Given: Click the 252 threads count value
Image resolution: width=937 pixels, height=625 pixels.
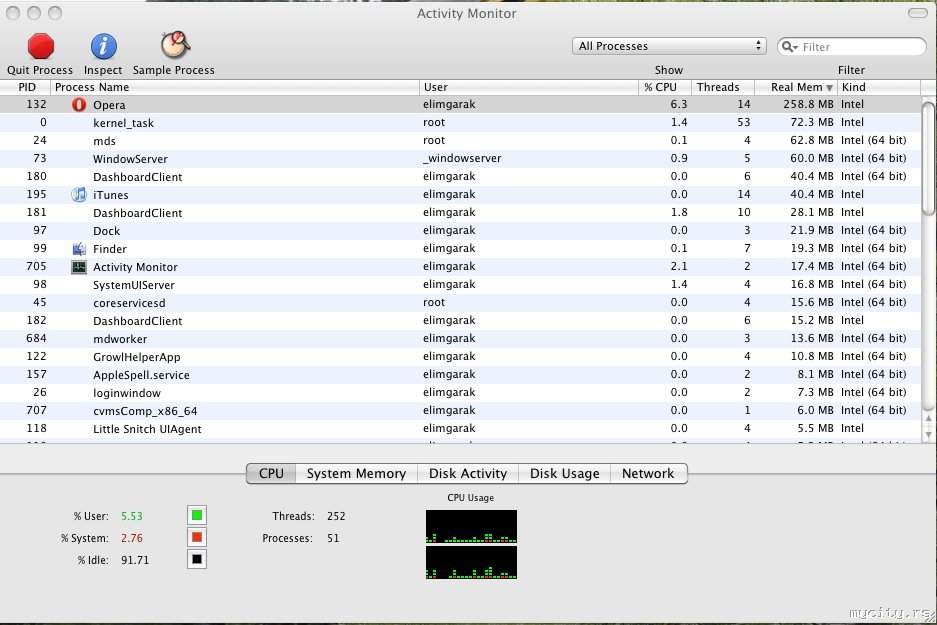Looking at the screenshot, I should pos(336,516).
